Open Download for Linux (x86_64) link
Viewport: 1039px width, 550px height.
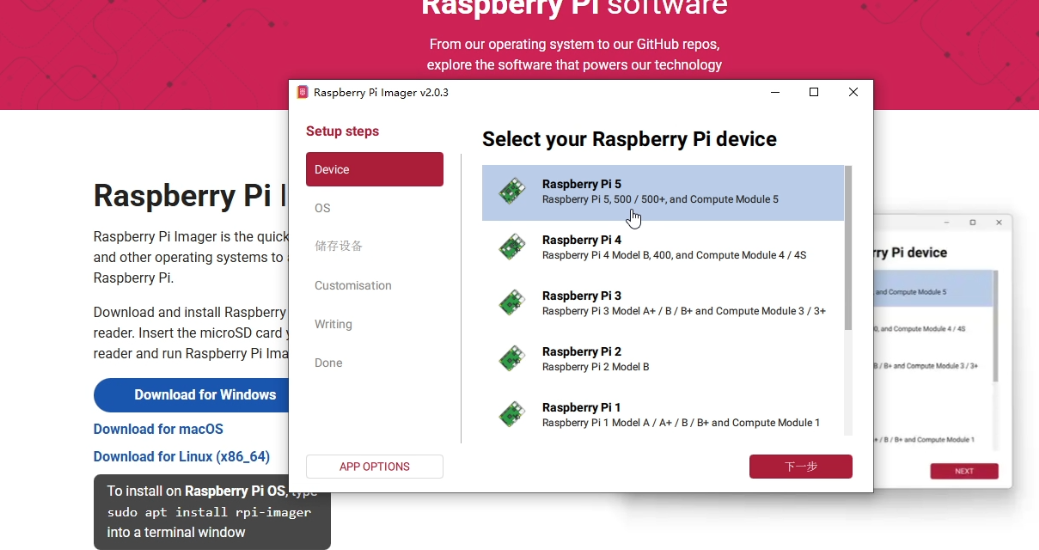(x=182, y=457)
